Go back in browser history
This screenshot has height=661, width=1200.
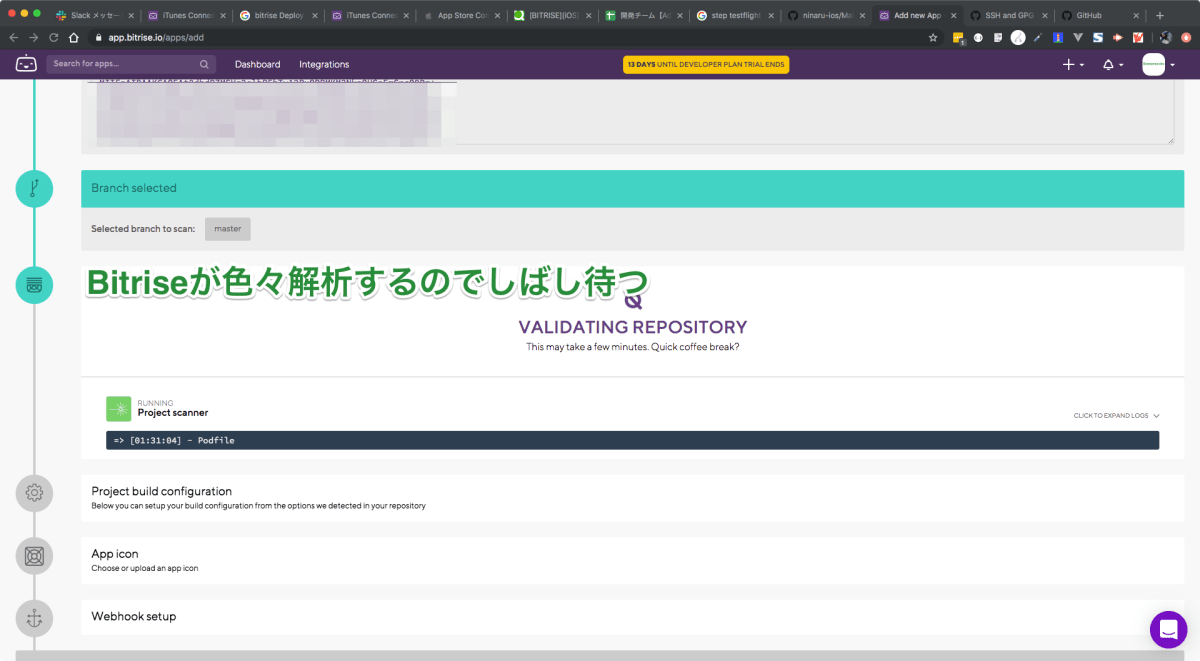pos(13,37)
